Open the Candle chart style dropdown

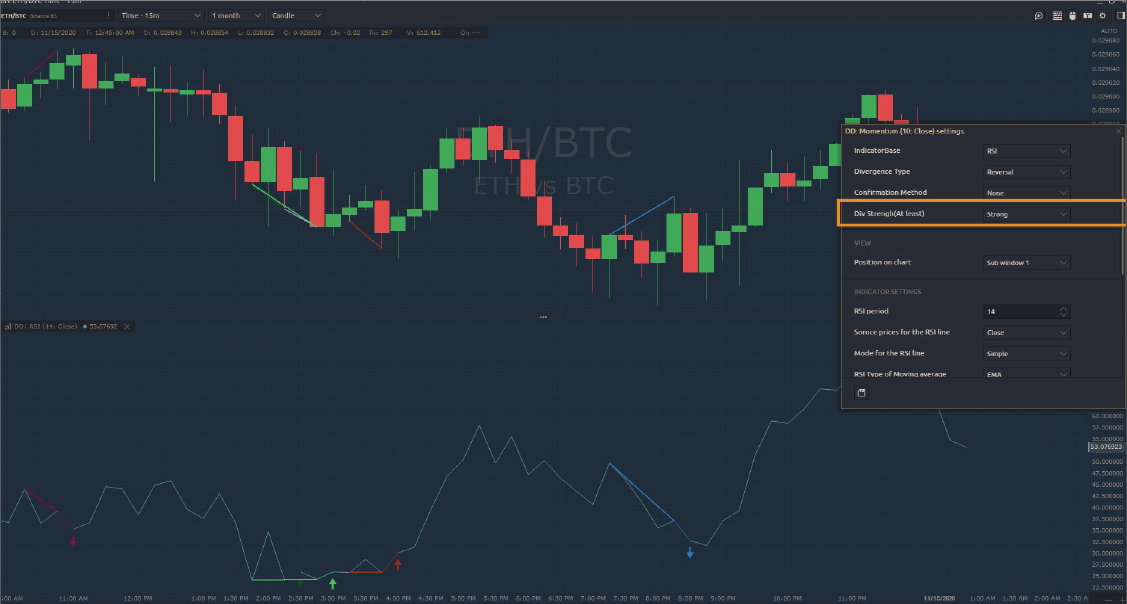(x=297, y=16)
